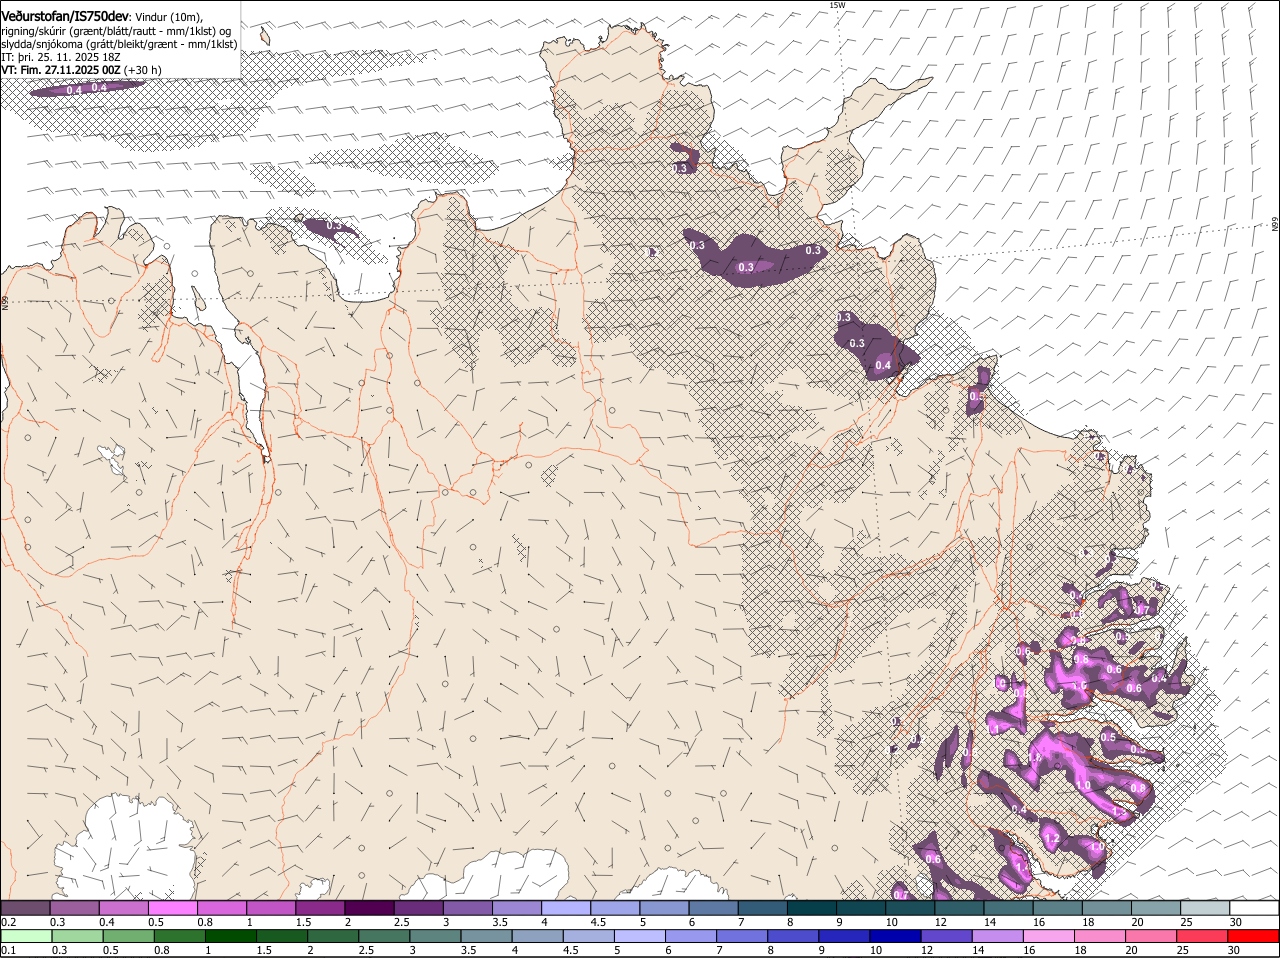The image size is (1280, 958).
Task: Click the rain scale swatch between 3 and 3.5
Action: (435, 936)
